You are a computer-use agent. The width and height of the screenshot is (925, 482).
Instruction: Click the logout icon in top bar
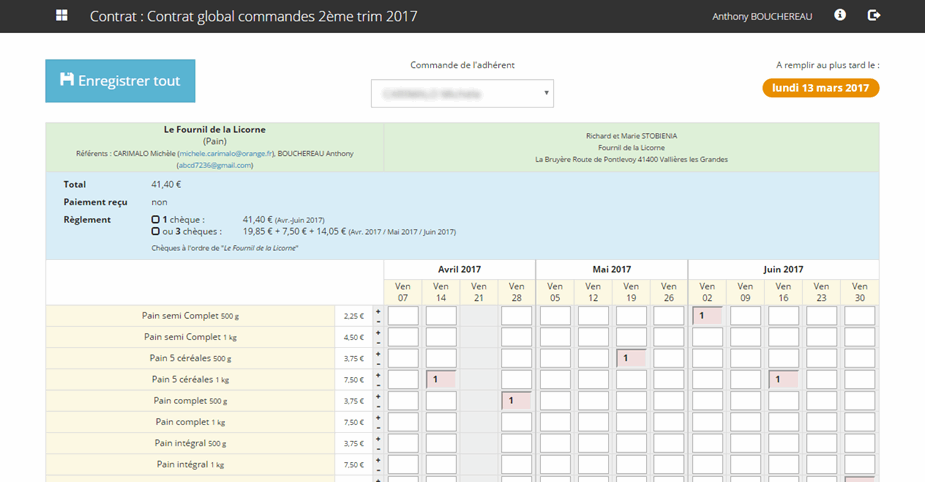pos(874,15)
